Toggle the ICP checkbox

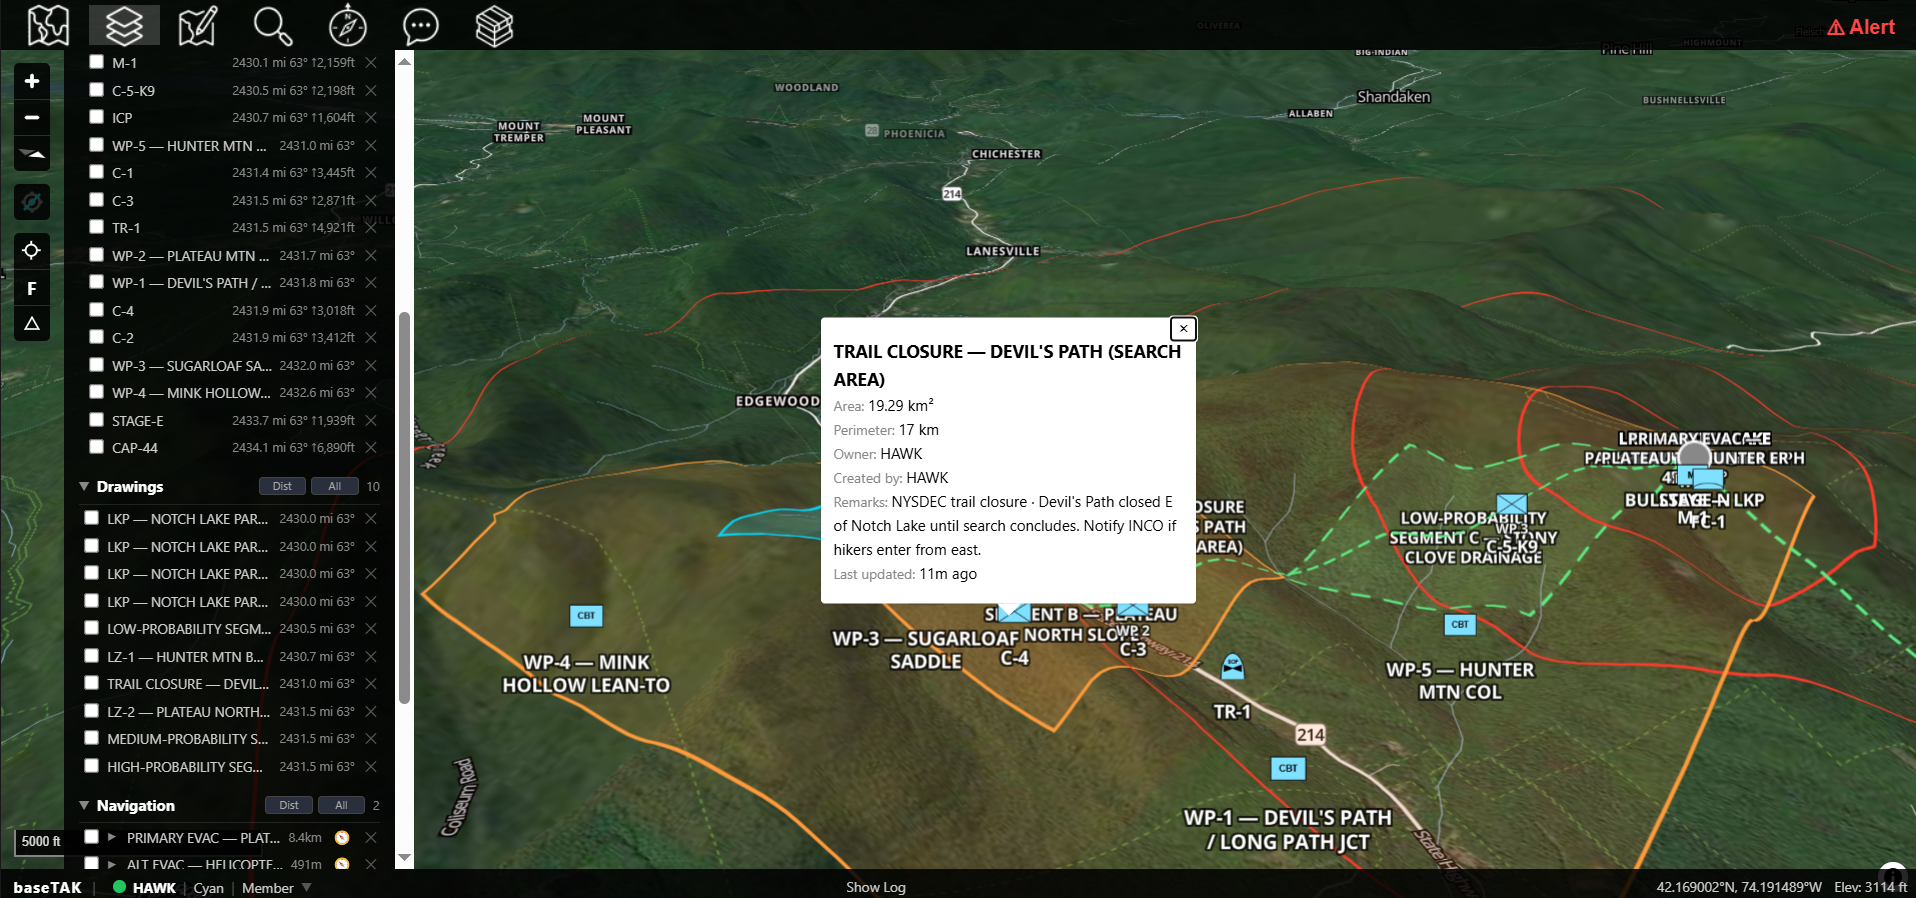pyautogui.click(x=96, y=117)
